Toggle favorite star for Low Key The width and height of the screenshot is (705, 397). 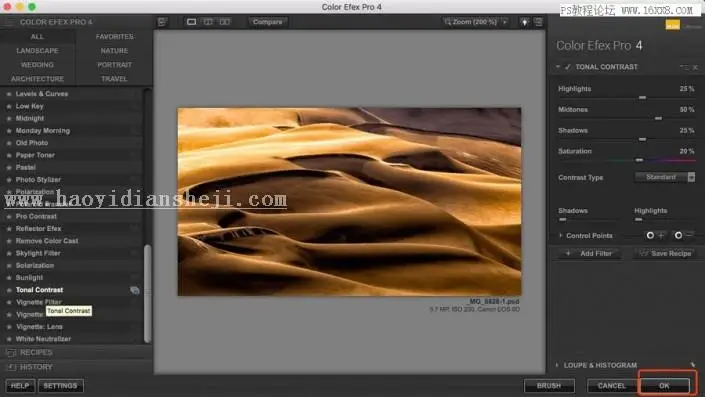(9, 106)
